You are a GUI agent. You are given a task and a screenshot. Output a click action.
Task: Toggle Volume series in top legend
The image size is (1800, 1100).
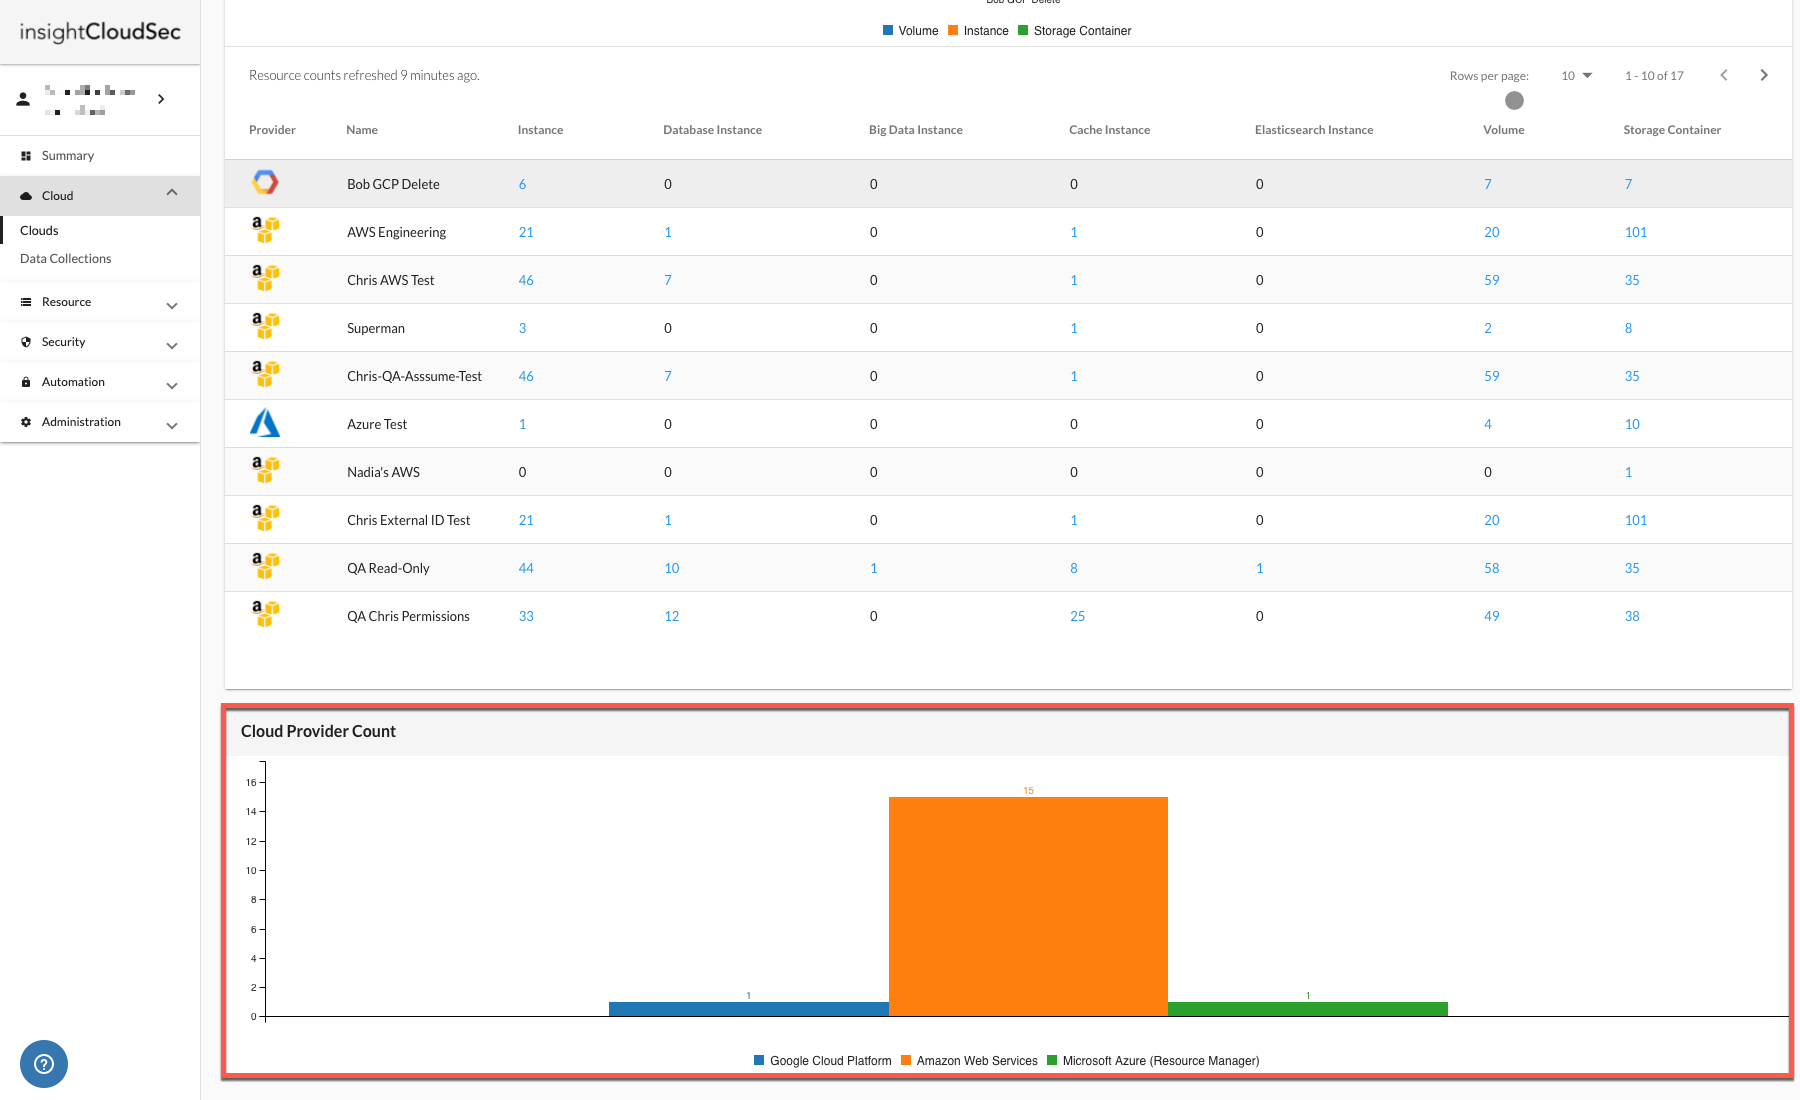pyautogui.click(x=911, y=31)
